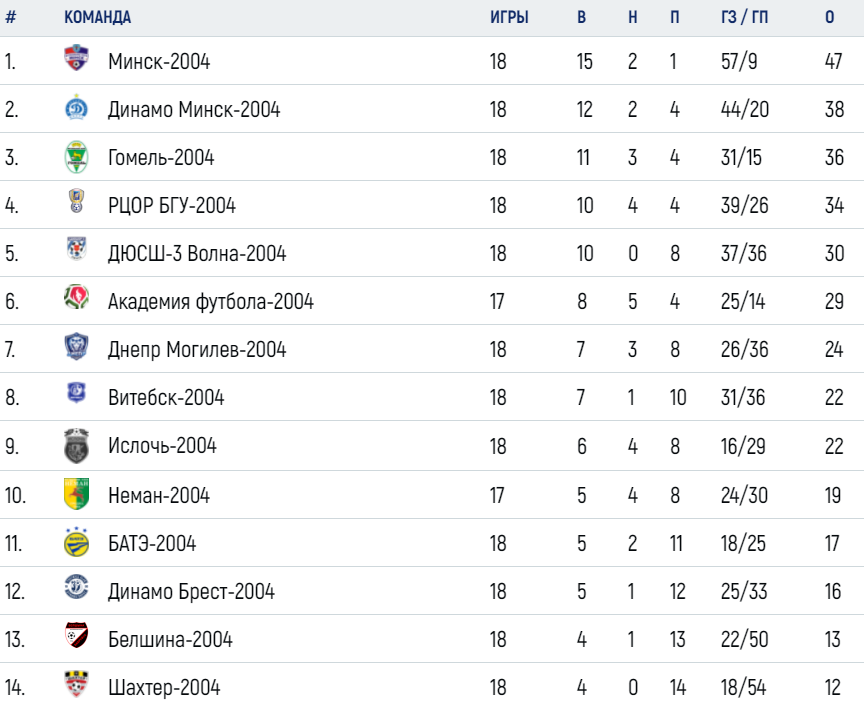This screenshot has width=864, height=706.
Task: Click the КОМАНДА column header
Action: [x=98, y=17]
